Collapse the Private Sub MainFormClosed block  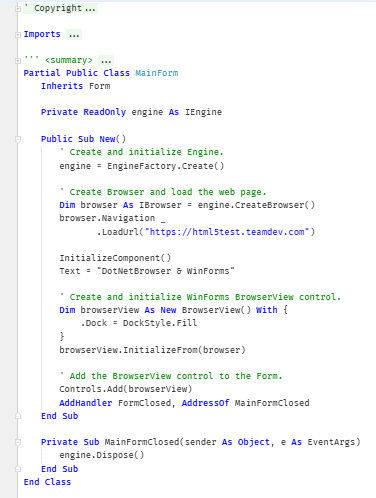18,442
